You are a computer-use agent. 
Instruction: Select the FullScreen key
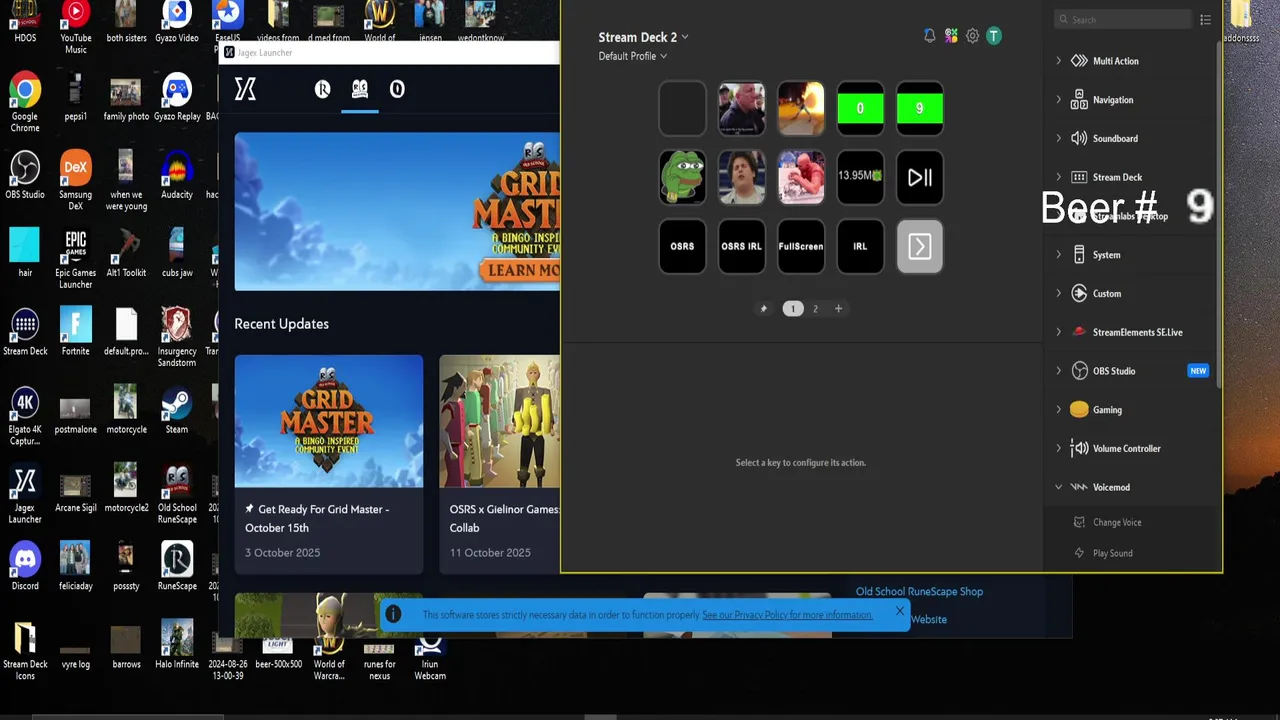click(x=801, y=246)
